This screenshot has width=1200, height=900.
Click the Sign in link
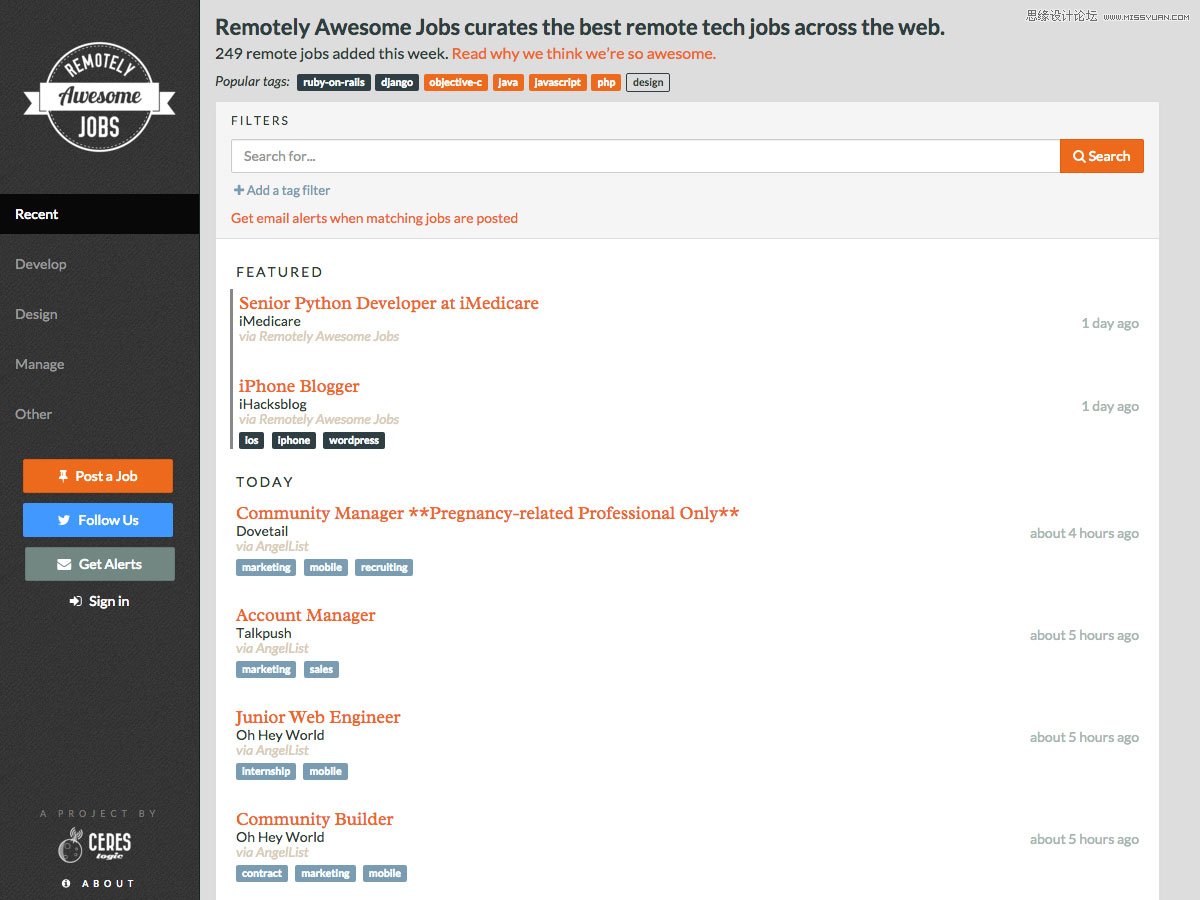(x=99, y=601)
